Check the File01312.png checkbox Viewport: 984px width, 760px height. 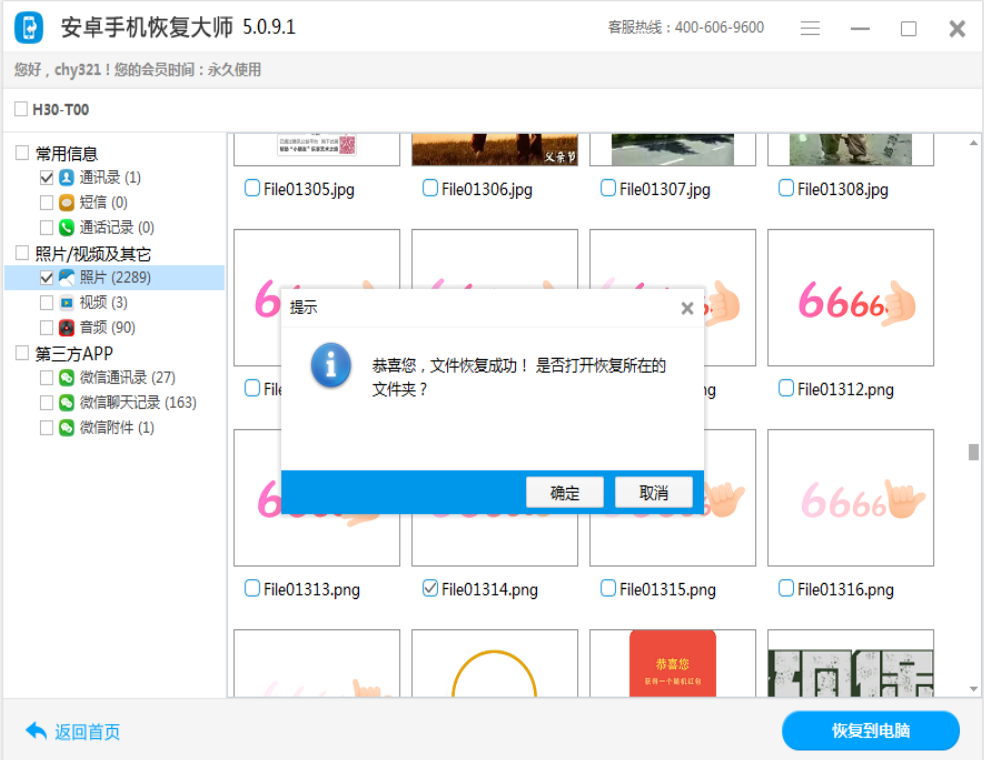pyautogui.click(x=786, y=388)
